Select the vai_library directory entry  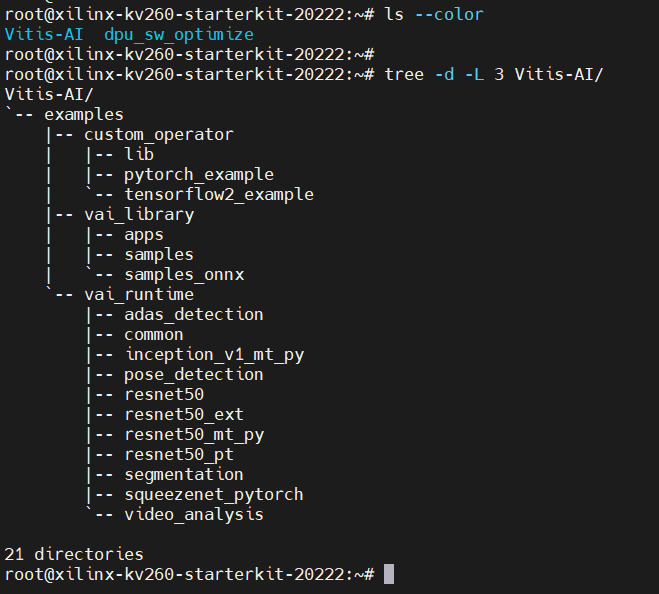[x=139, y=215]
